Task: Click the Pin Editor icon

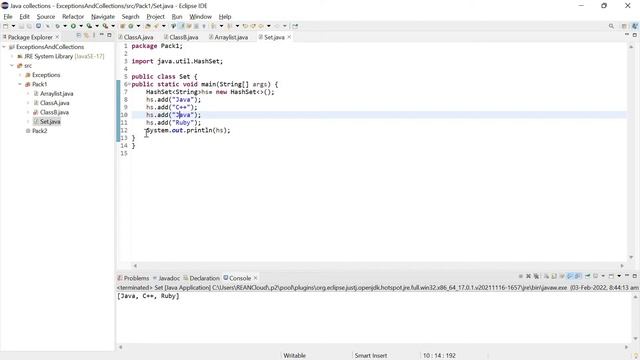Action: pyautogui.click(x=295, y=26)
